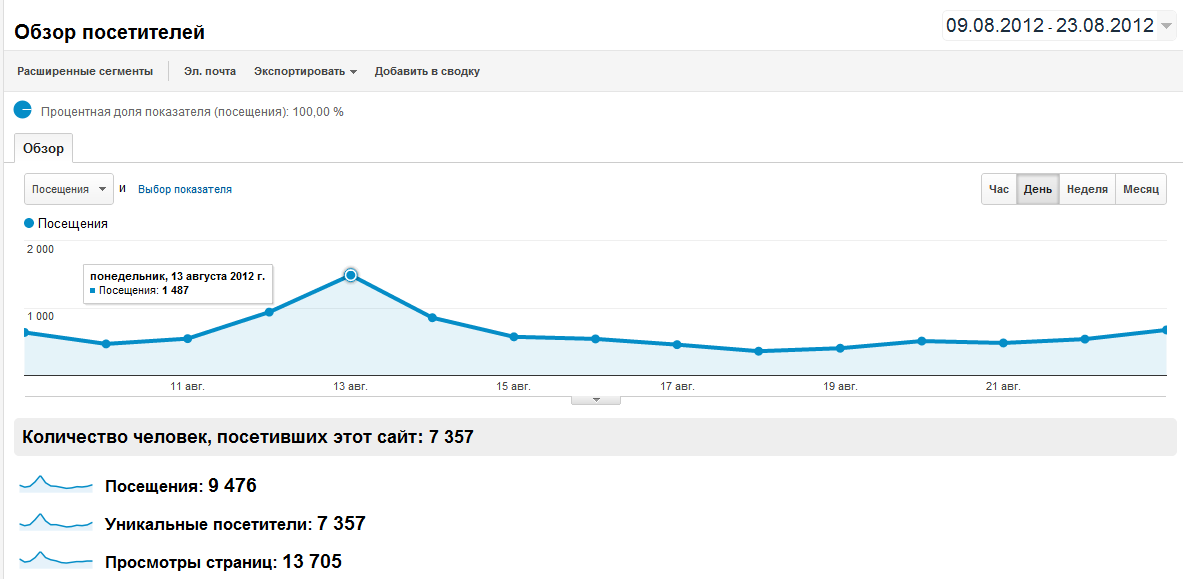The width and height of the screenshot is (1183, 579).
Task: Expand the Экспортировать menu
Action: [305, 71]
